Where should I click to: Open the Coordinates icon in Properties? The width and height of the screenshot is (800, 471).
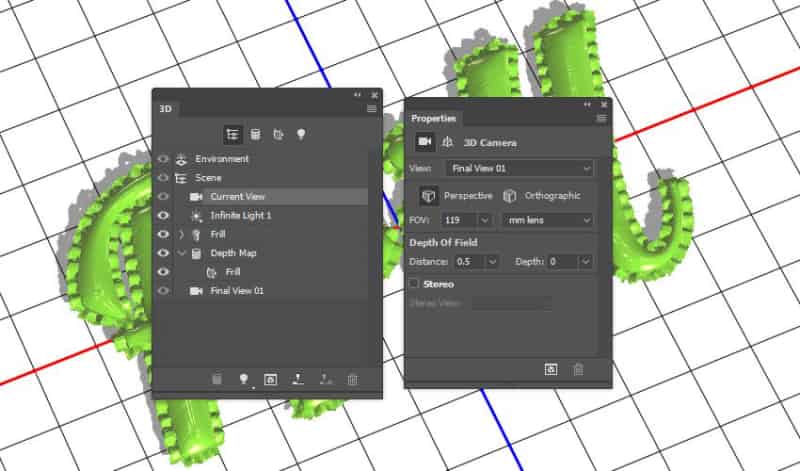tap(447, 142)
